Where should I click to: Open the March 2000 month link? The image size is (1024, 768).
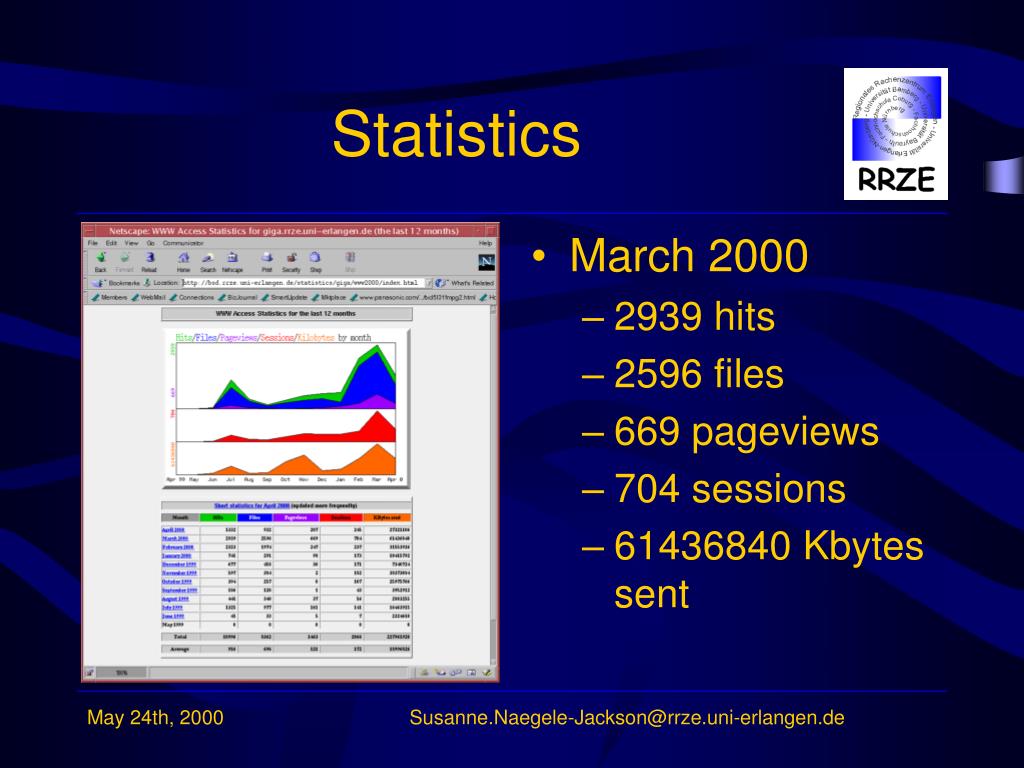(x=174, y=538)
